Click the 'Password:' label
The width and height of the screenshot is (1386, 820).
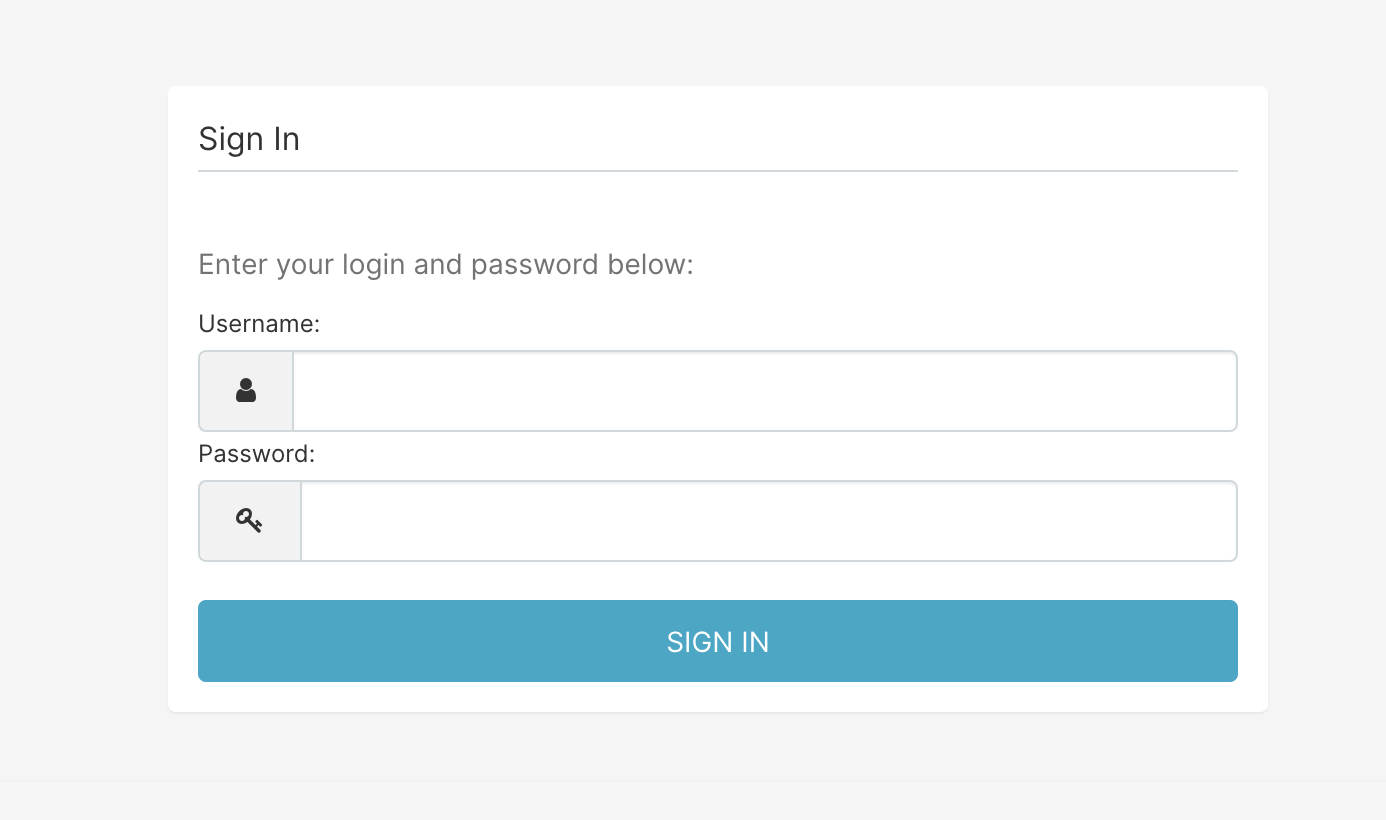255,453
